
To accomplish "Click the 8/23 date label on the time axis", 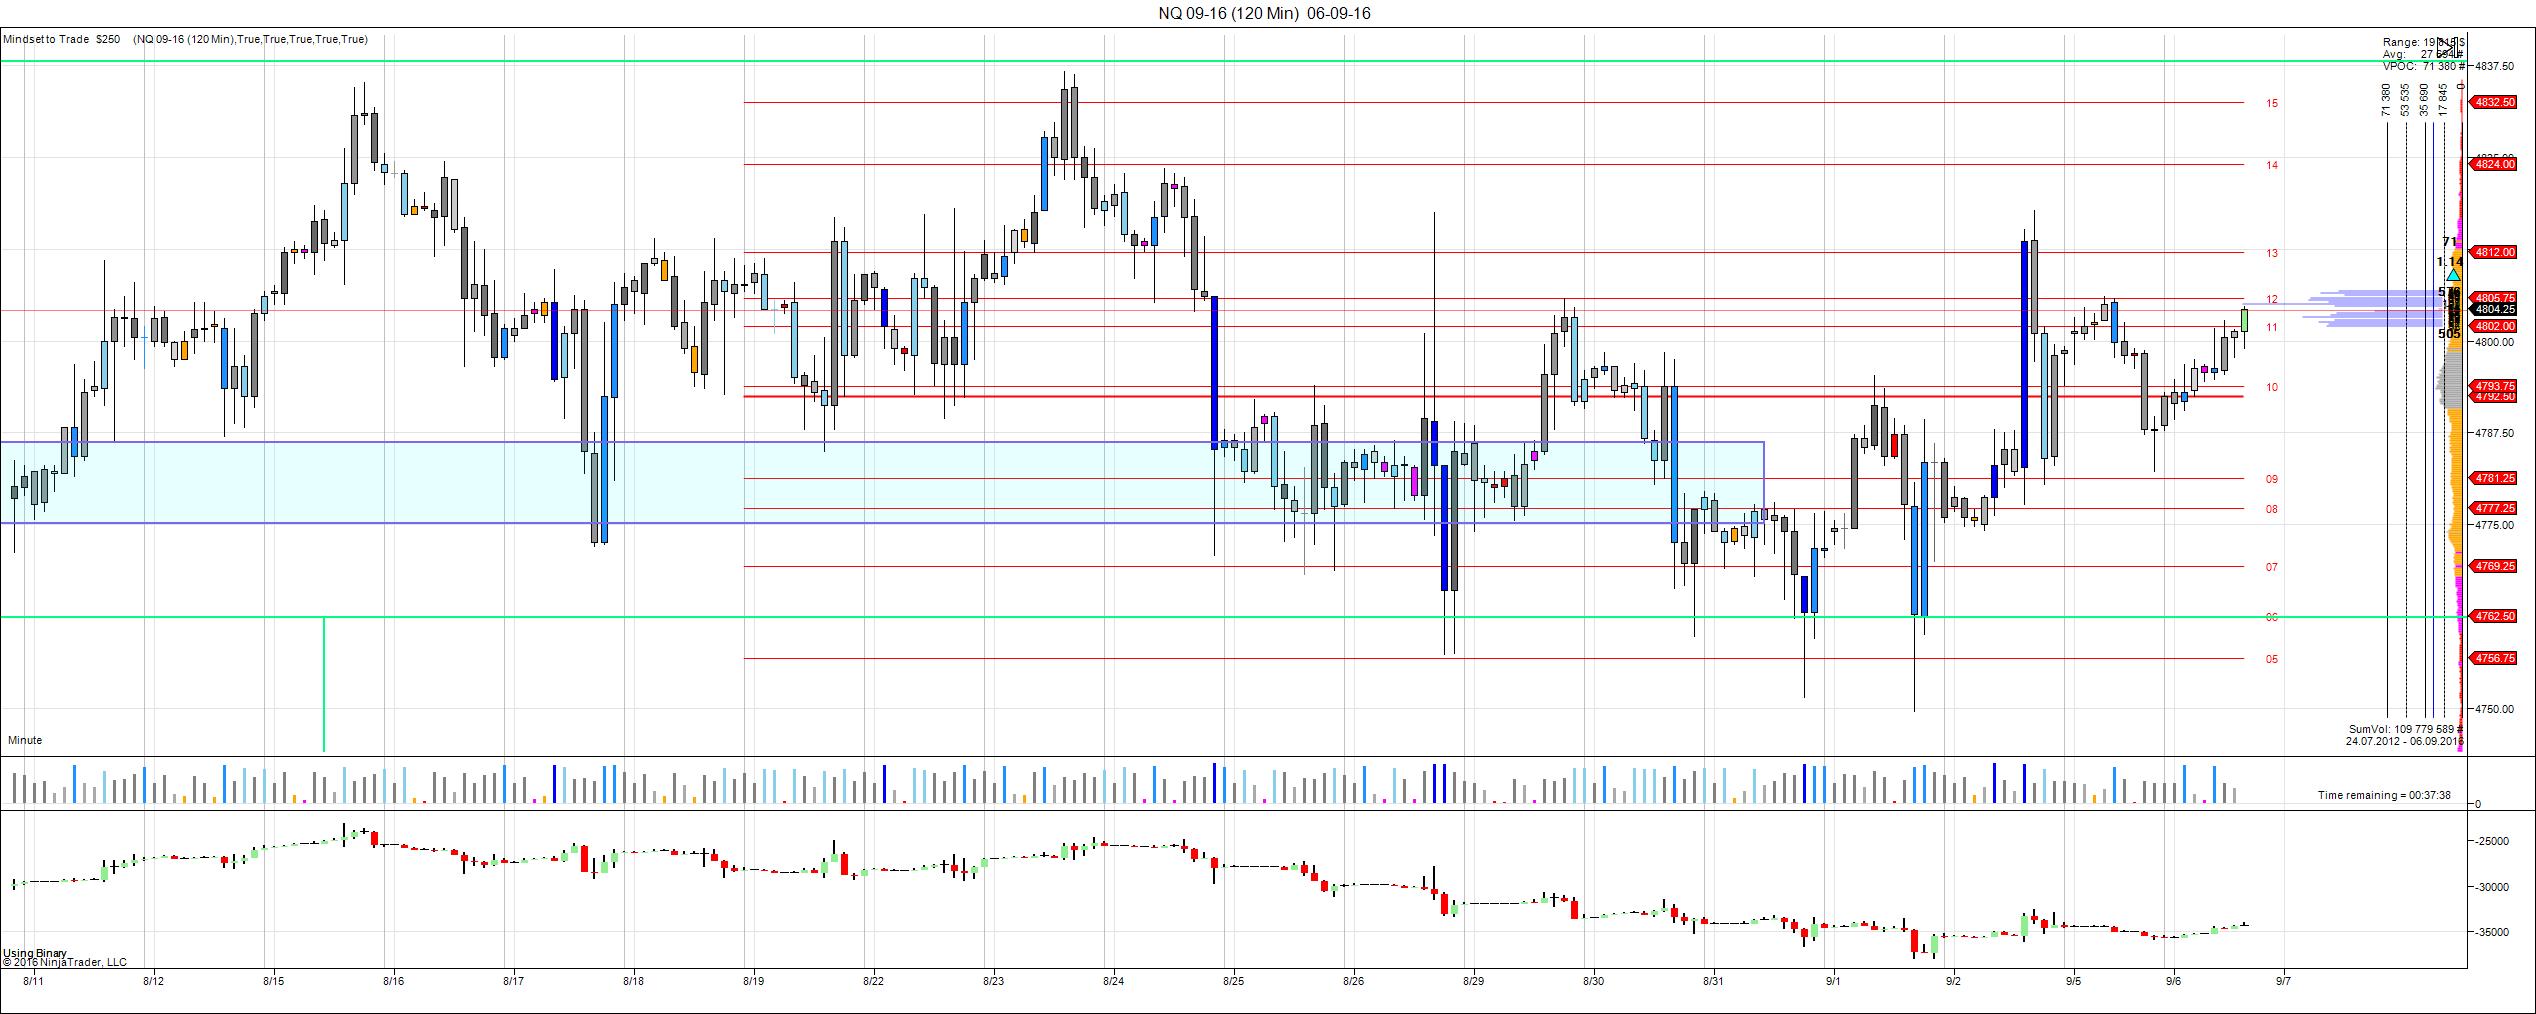I will [x=993, y=982].
